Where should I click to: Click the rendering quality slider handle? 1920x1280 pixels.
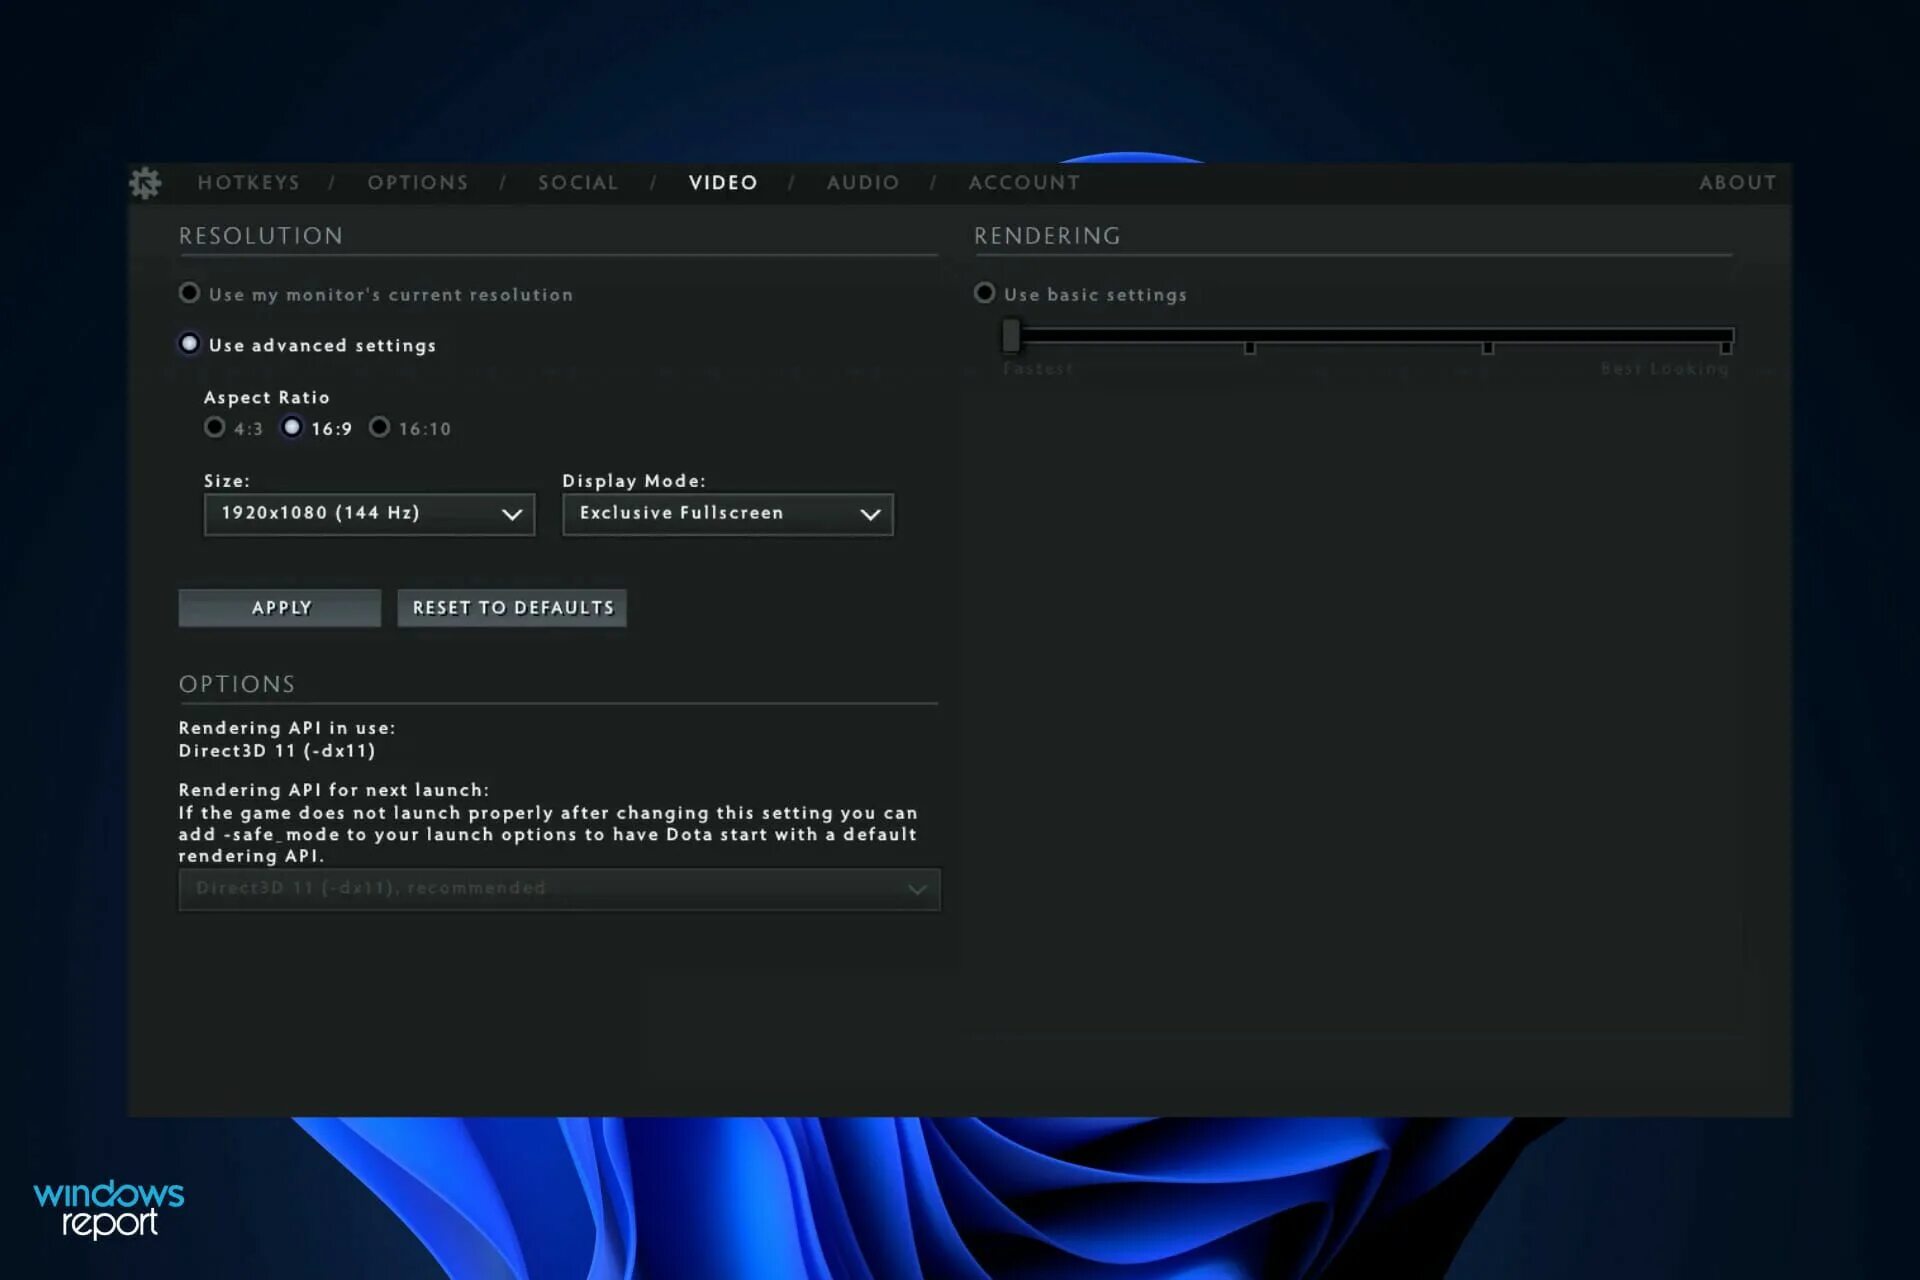click(1011, 336)
